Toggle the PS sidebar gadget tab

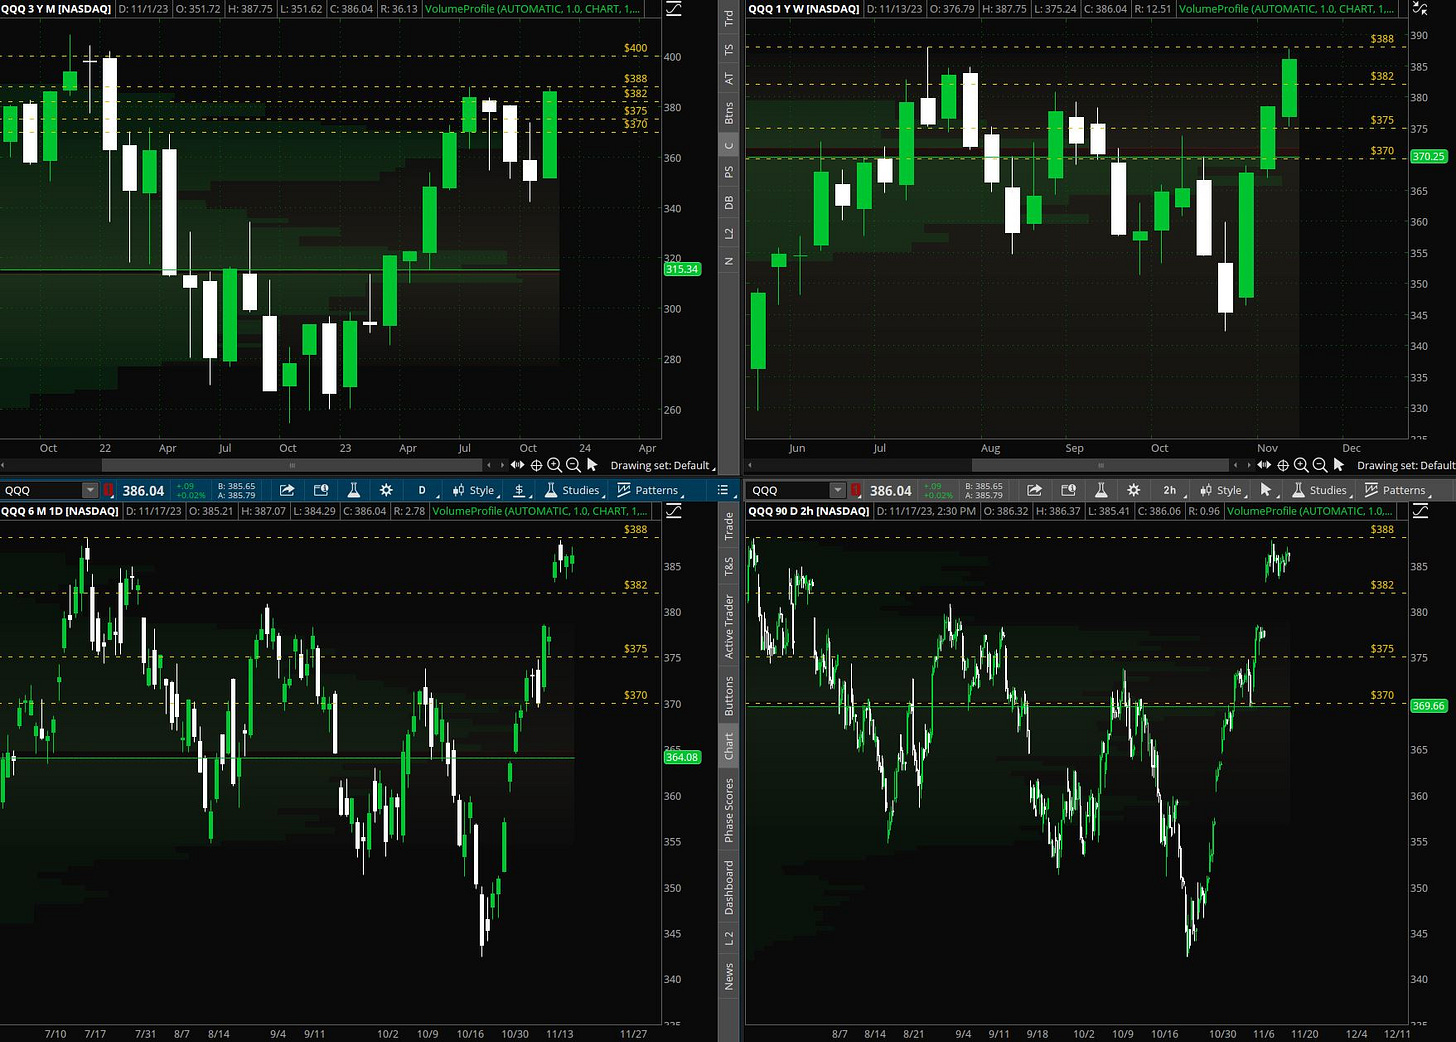pos(729,172)
